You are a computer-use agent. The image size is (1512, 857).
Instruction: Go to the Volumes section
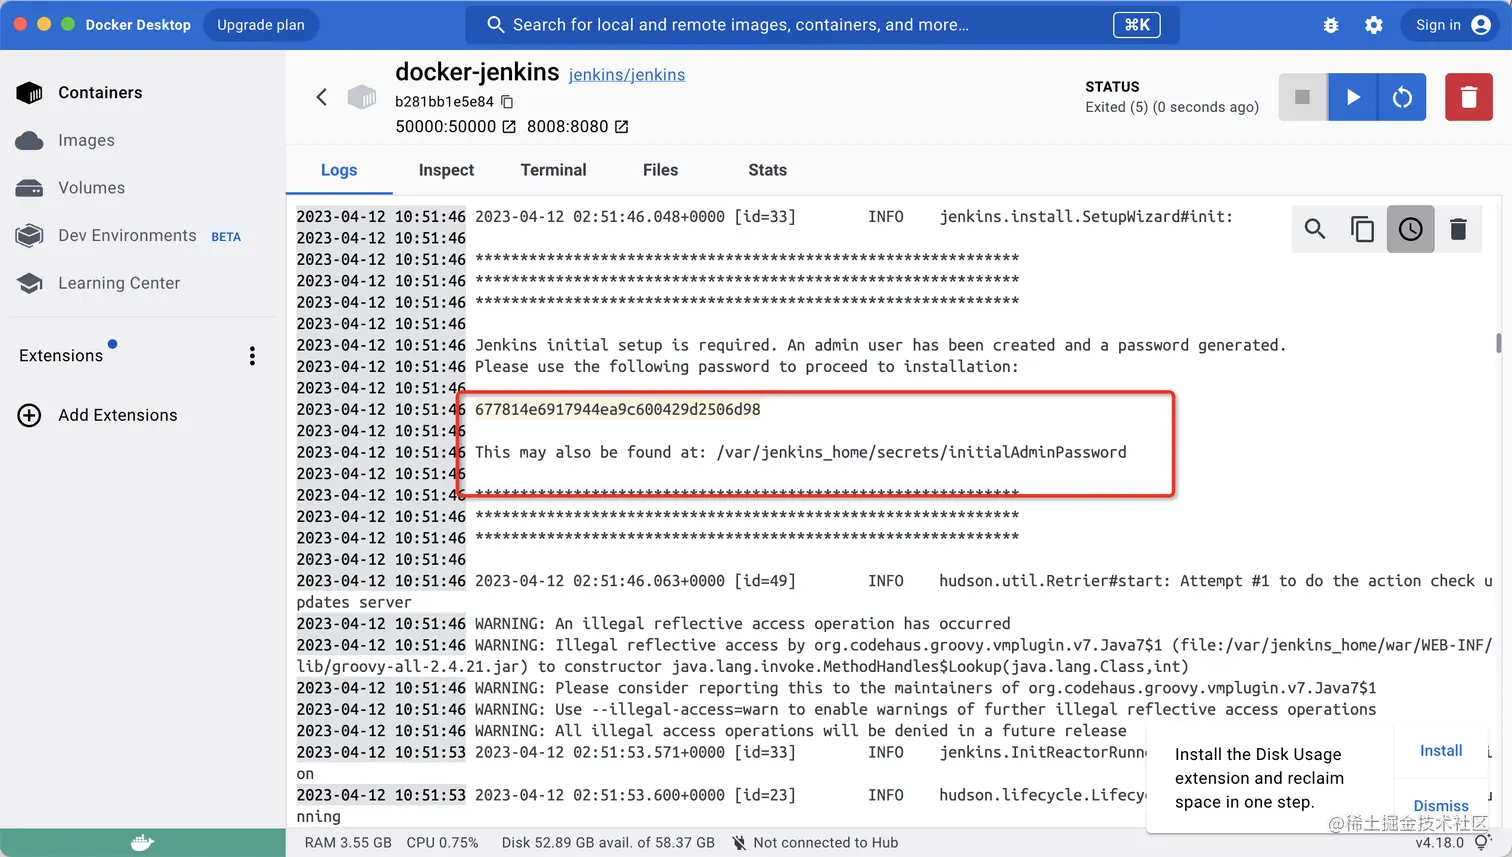pyautogui.click(x=91, y=188)
